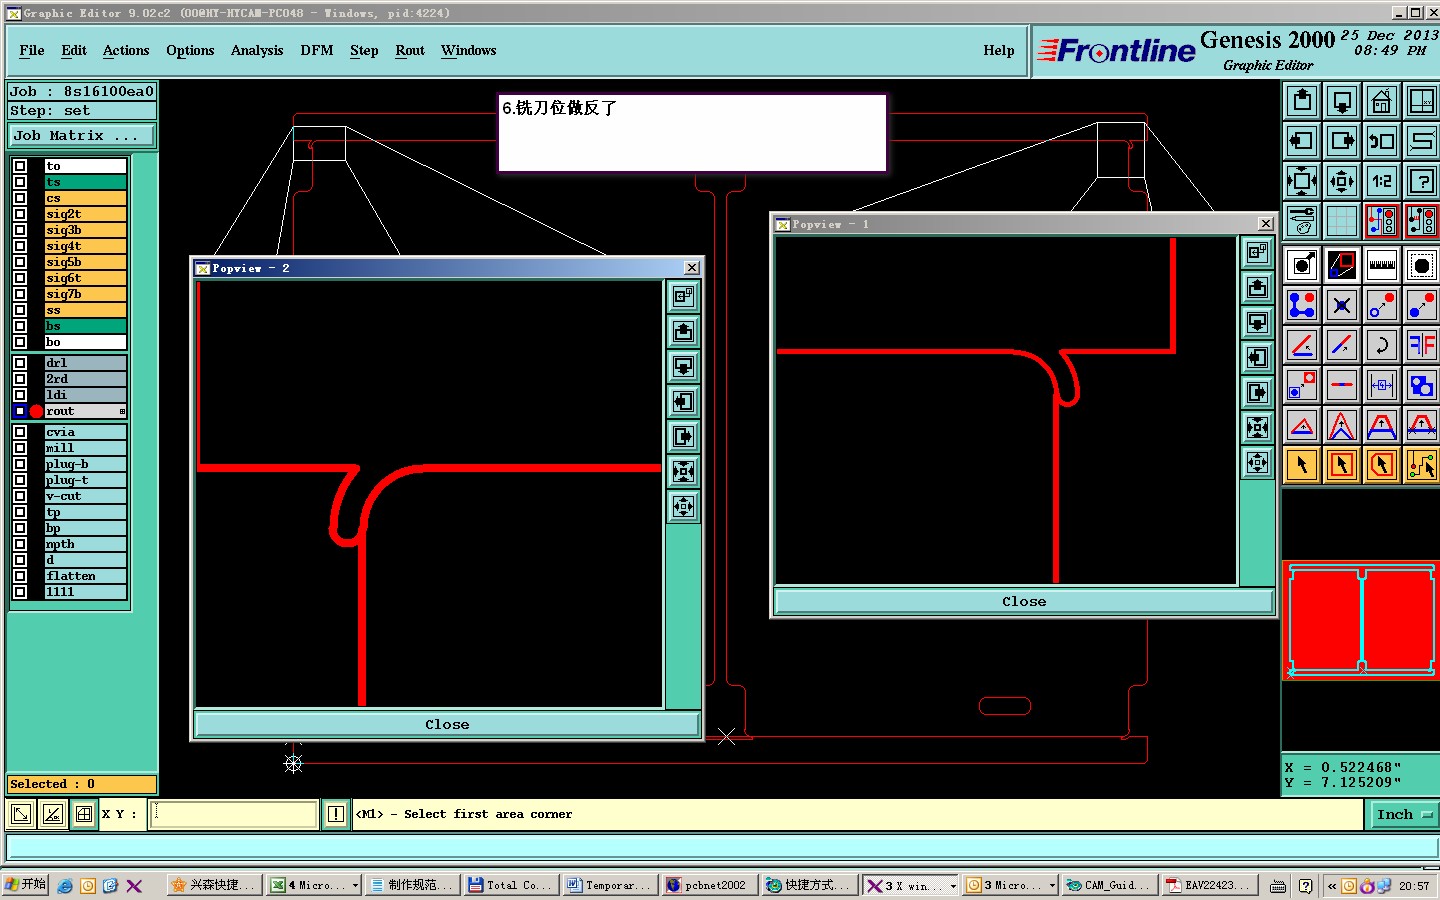Select the polygon area select tool
1440x900 pixels.
(1382, 465)
